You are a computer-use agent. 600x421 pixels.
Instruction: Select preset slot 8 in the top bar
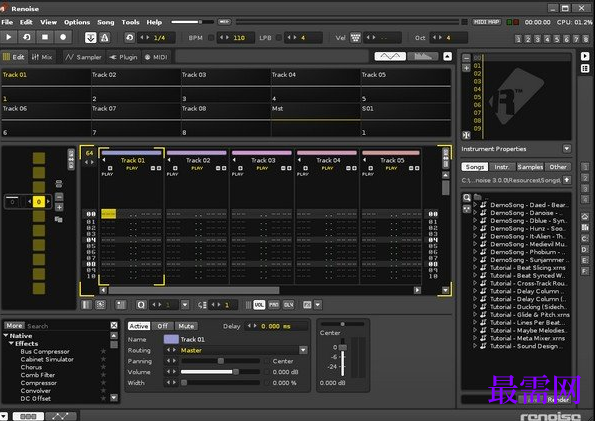(x=586, y=39)
